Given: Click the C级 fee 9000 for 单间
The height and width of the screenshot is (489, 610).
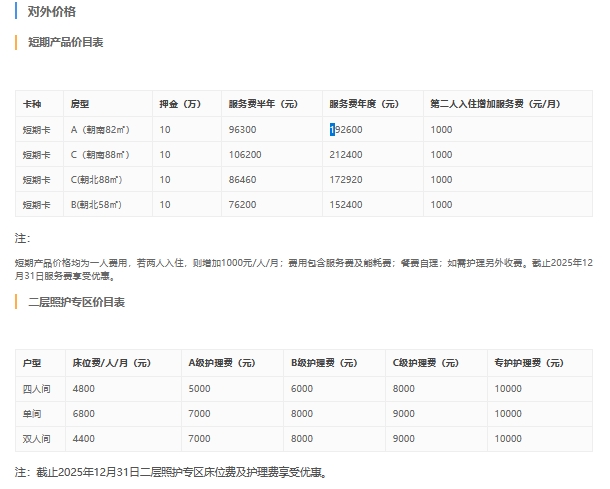Looking at the screenshot, I should pyautogui.click(x=403, y=414).
